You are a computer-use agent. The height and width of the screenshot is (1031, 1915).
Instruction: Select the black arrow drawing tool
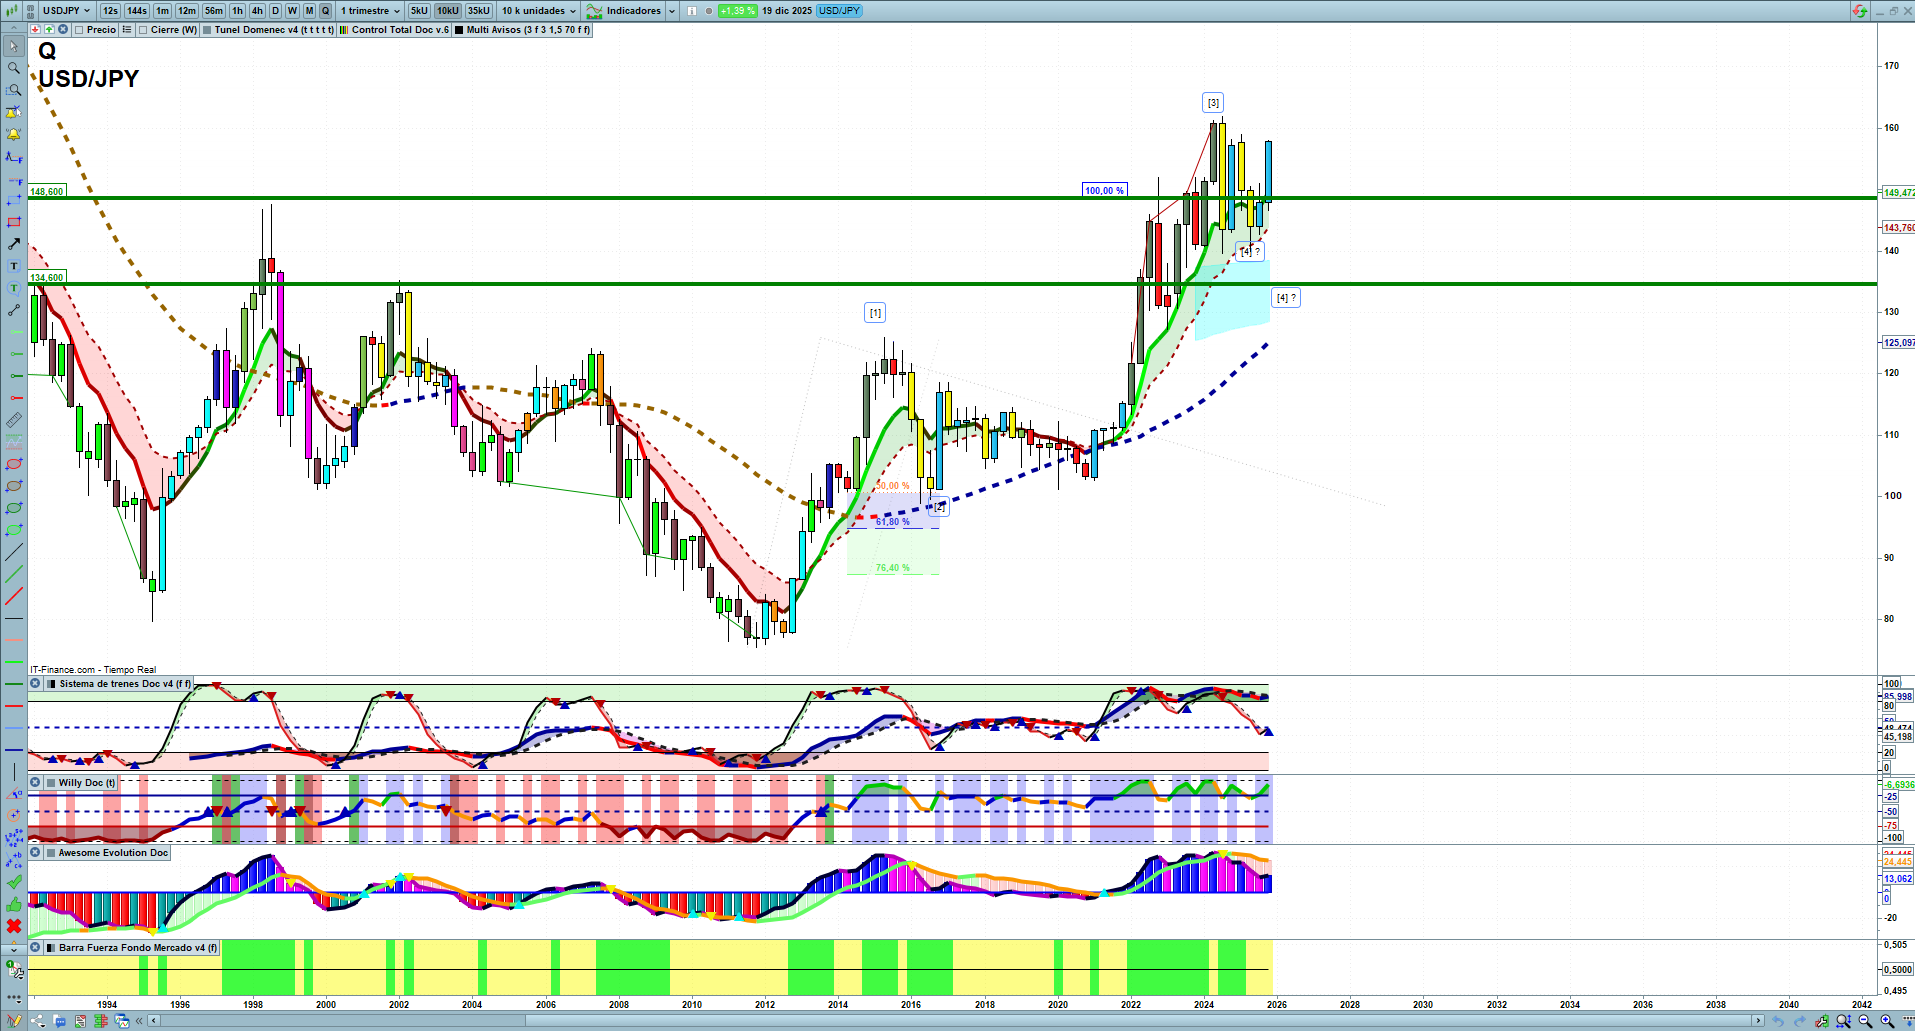pyautogui.click(x=14, y=244)
